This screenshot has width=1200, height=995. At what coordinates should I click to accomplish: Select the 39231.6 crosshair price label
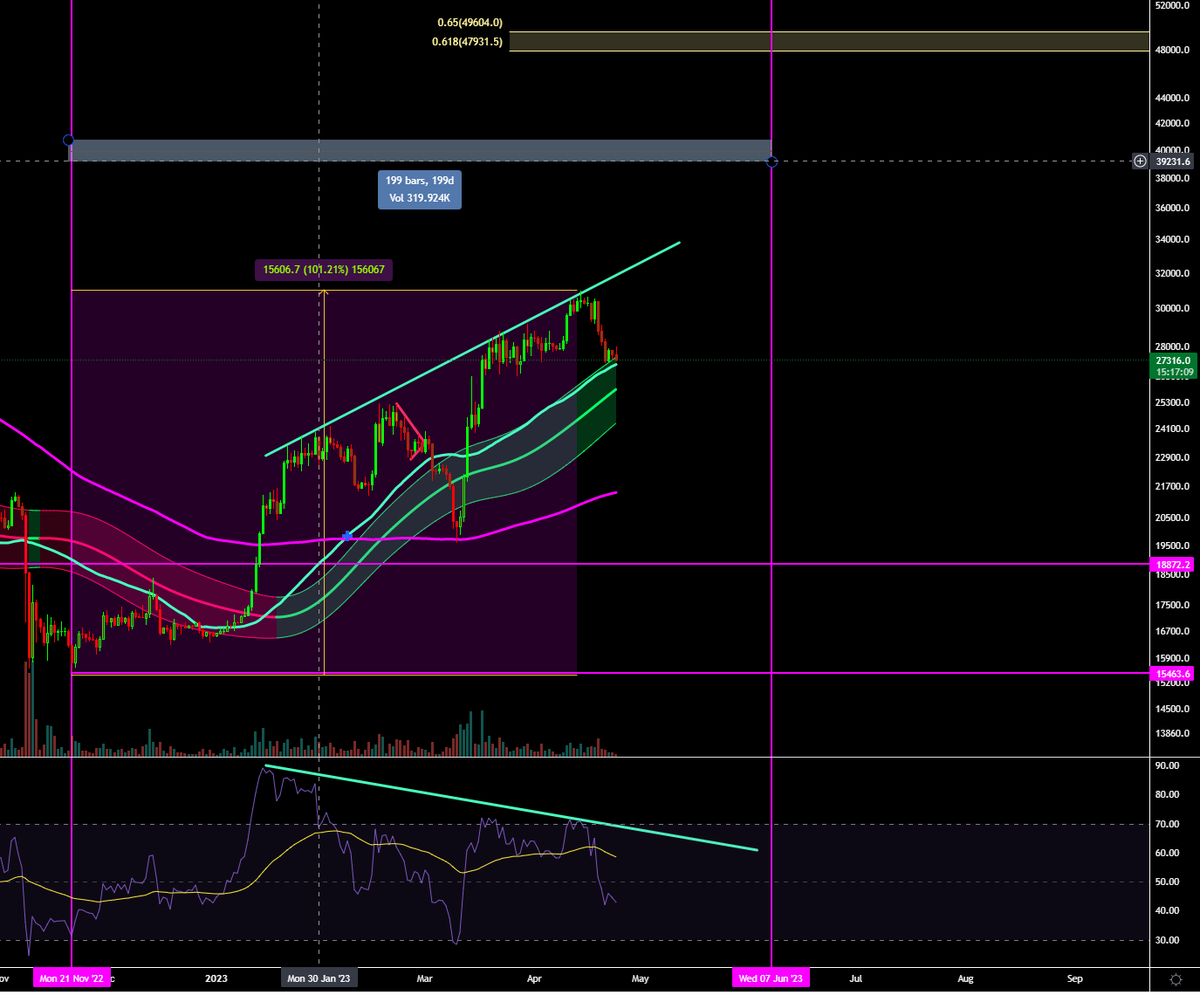pyautogui.click(x=1173, y=161)
